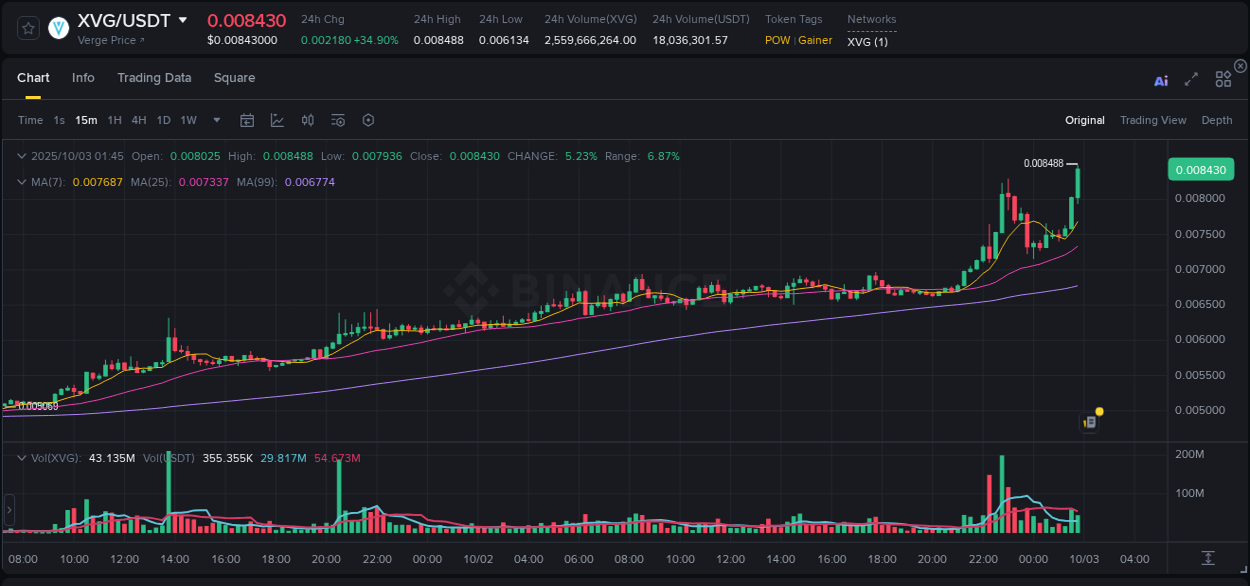
Task: Click the POW token tag
Action: pyautogui.click(x=777, y=40)
